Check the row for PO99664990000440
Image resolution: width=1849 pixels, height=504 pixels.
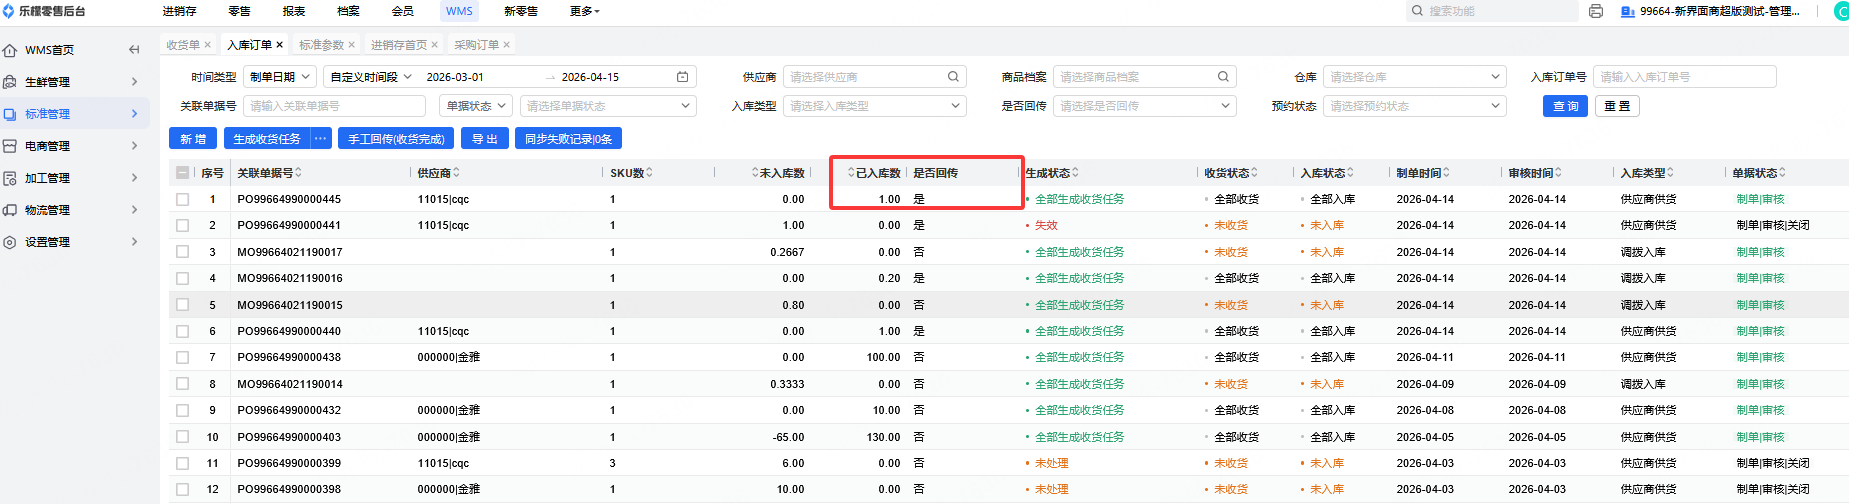pos(182,331)
